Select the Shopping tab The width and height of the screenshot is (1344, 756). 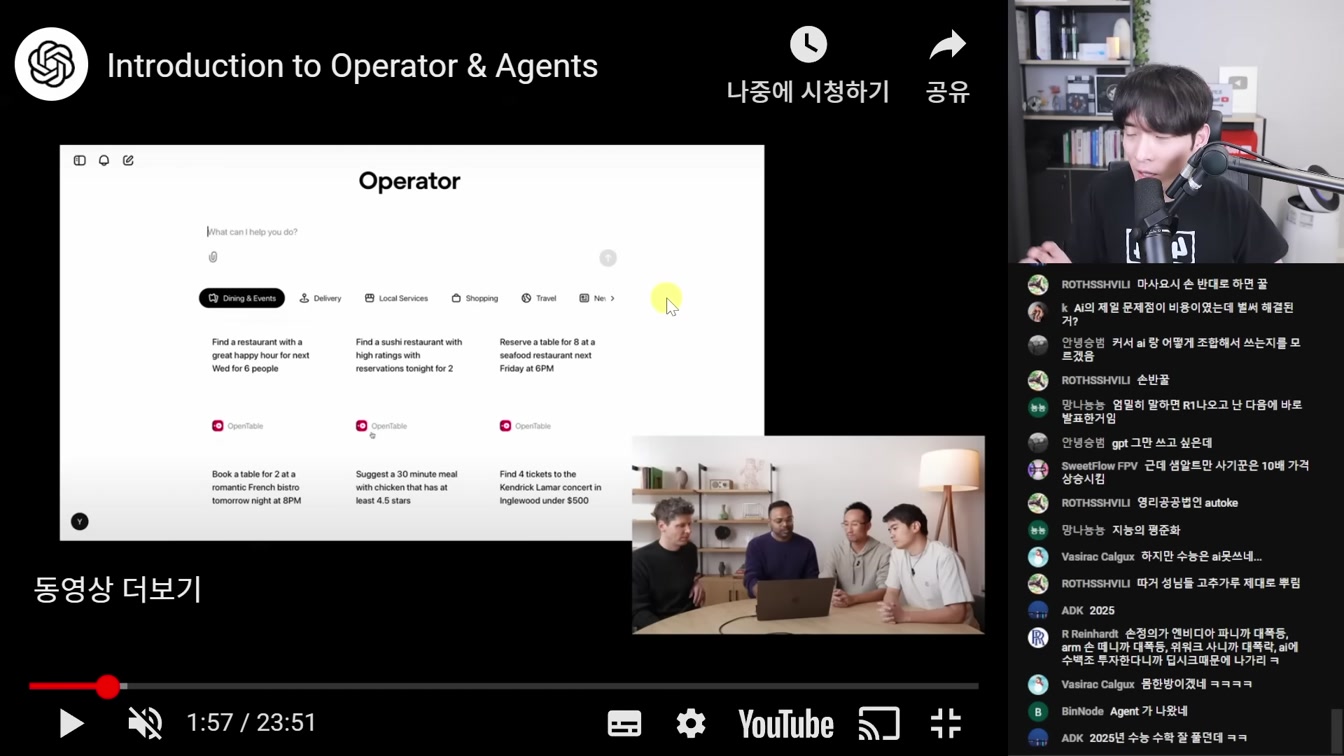coord(475,298)
